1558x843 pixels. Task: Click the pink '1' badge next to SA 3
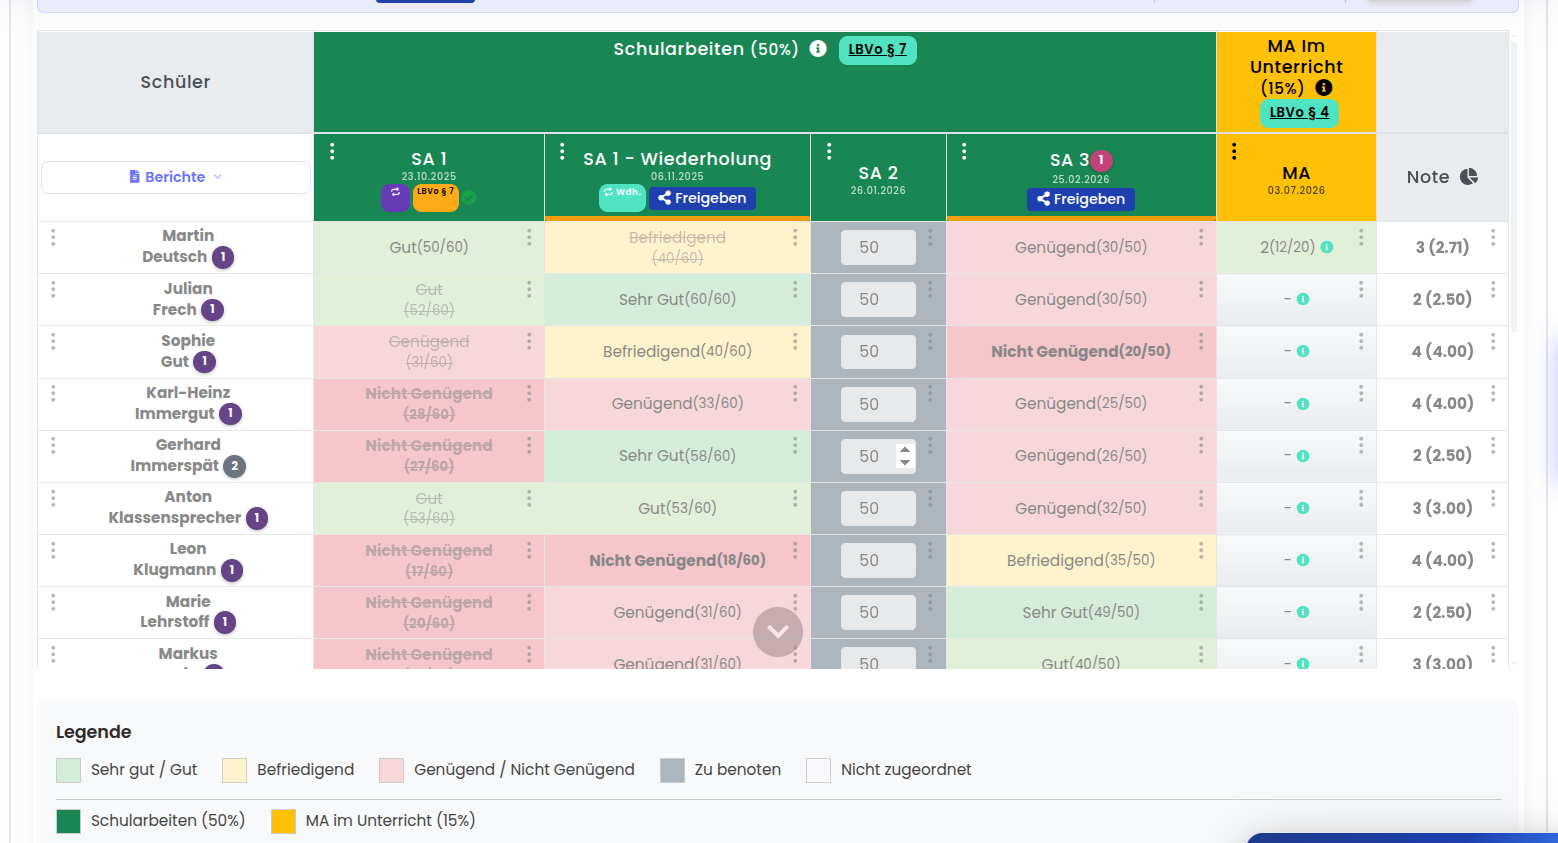(x=1103, y=158)
